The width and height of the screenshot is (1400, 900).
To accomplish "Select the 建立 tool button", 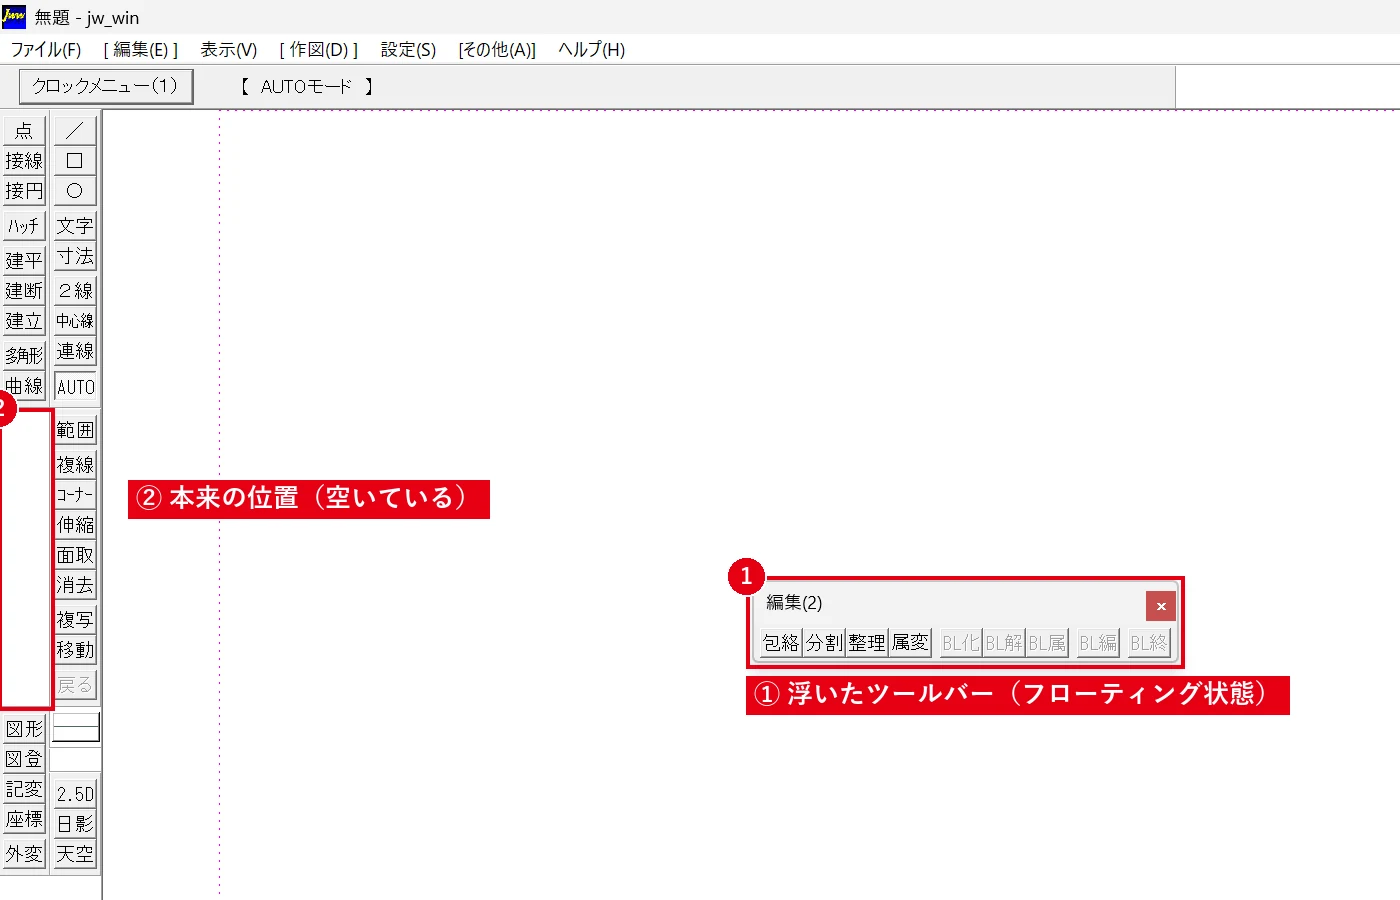I will pyautogui.click(x=25, y=321).
